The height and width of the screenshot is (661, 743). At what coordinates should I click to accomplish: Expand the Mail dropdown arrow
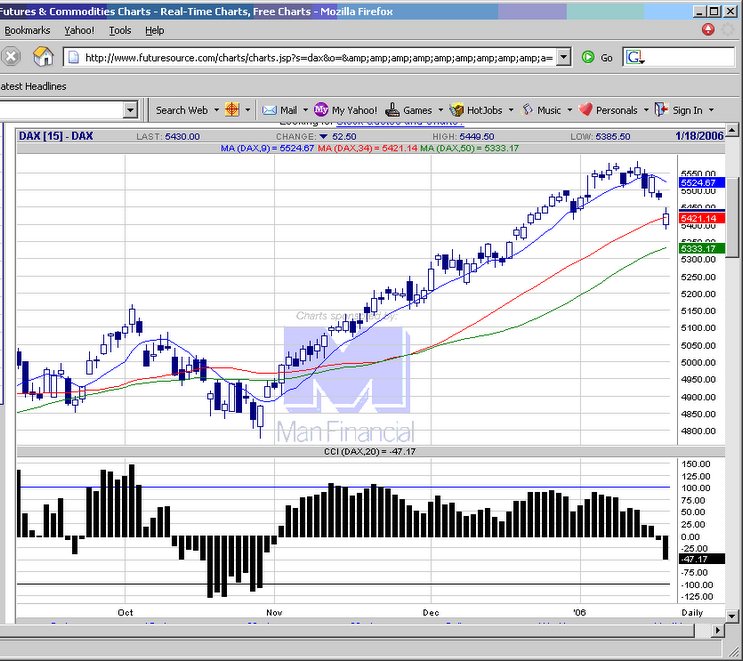click(305, 110)
